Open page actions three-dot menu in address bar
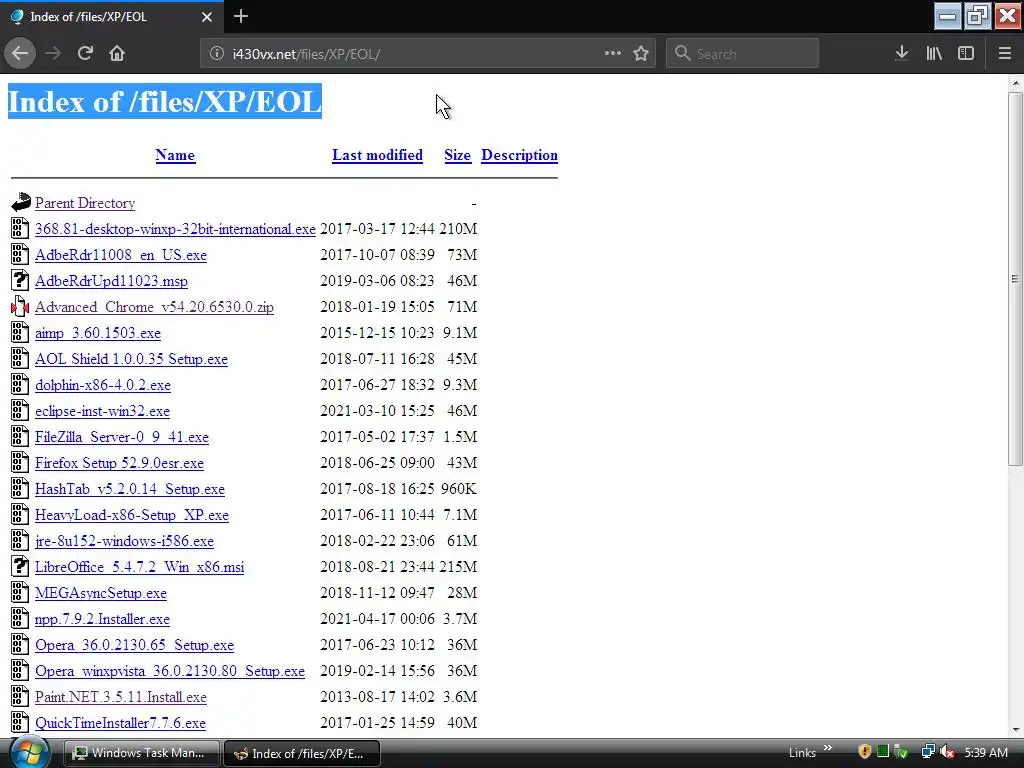1024x768 pixels. coord(613,54)
